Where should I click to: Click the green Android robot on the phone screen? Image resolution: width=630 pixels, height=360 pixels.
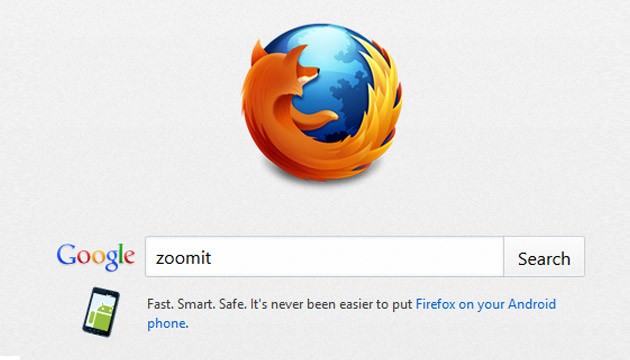coord(101,313)
